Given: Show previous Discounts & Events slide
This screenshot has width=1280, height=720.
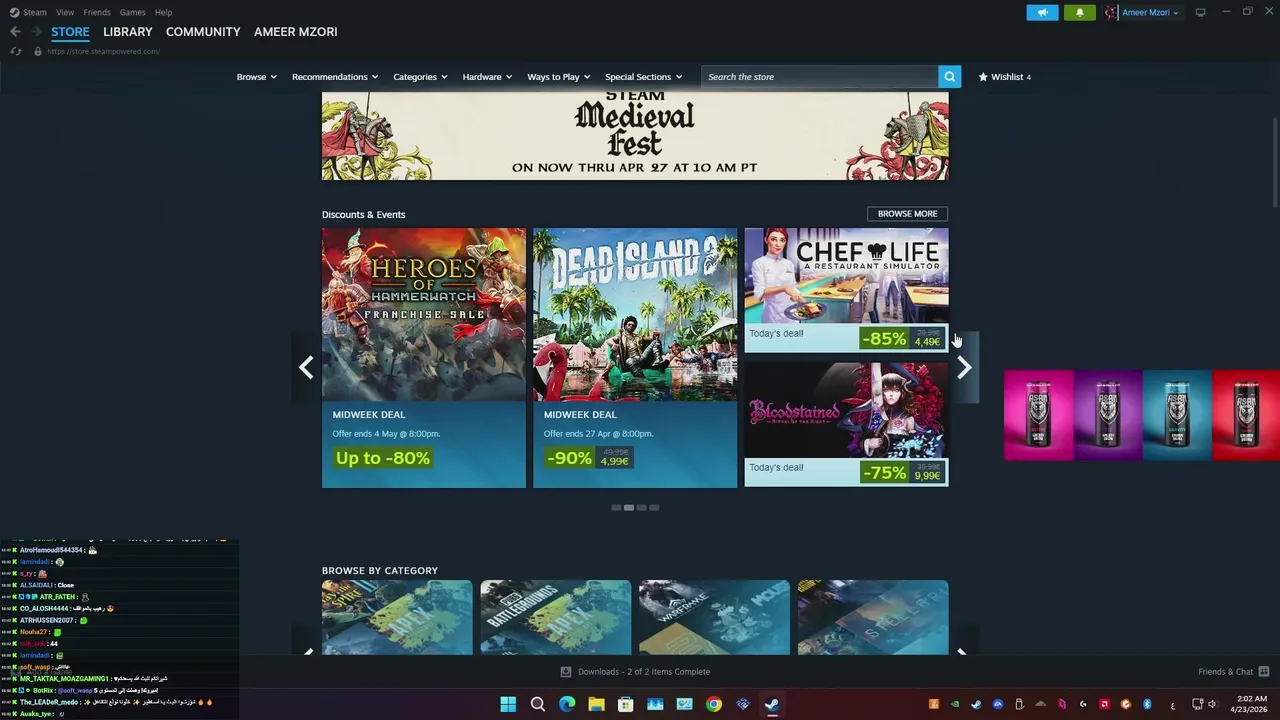Looking at the screenshot, I should point(306,367).
